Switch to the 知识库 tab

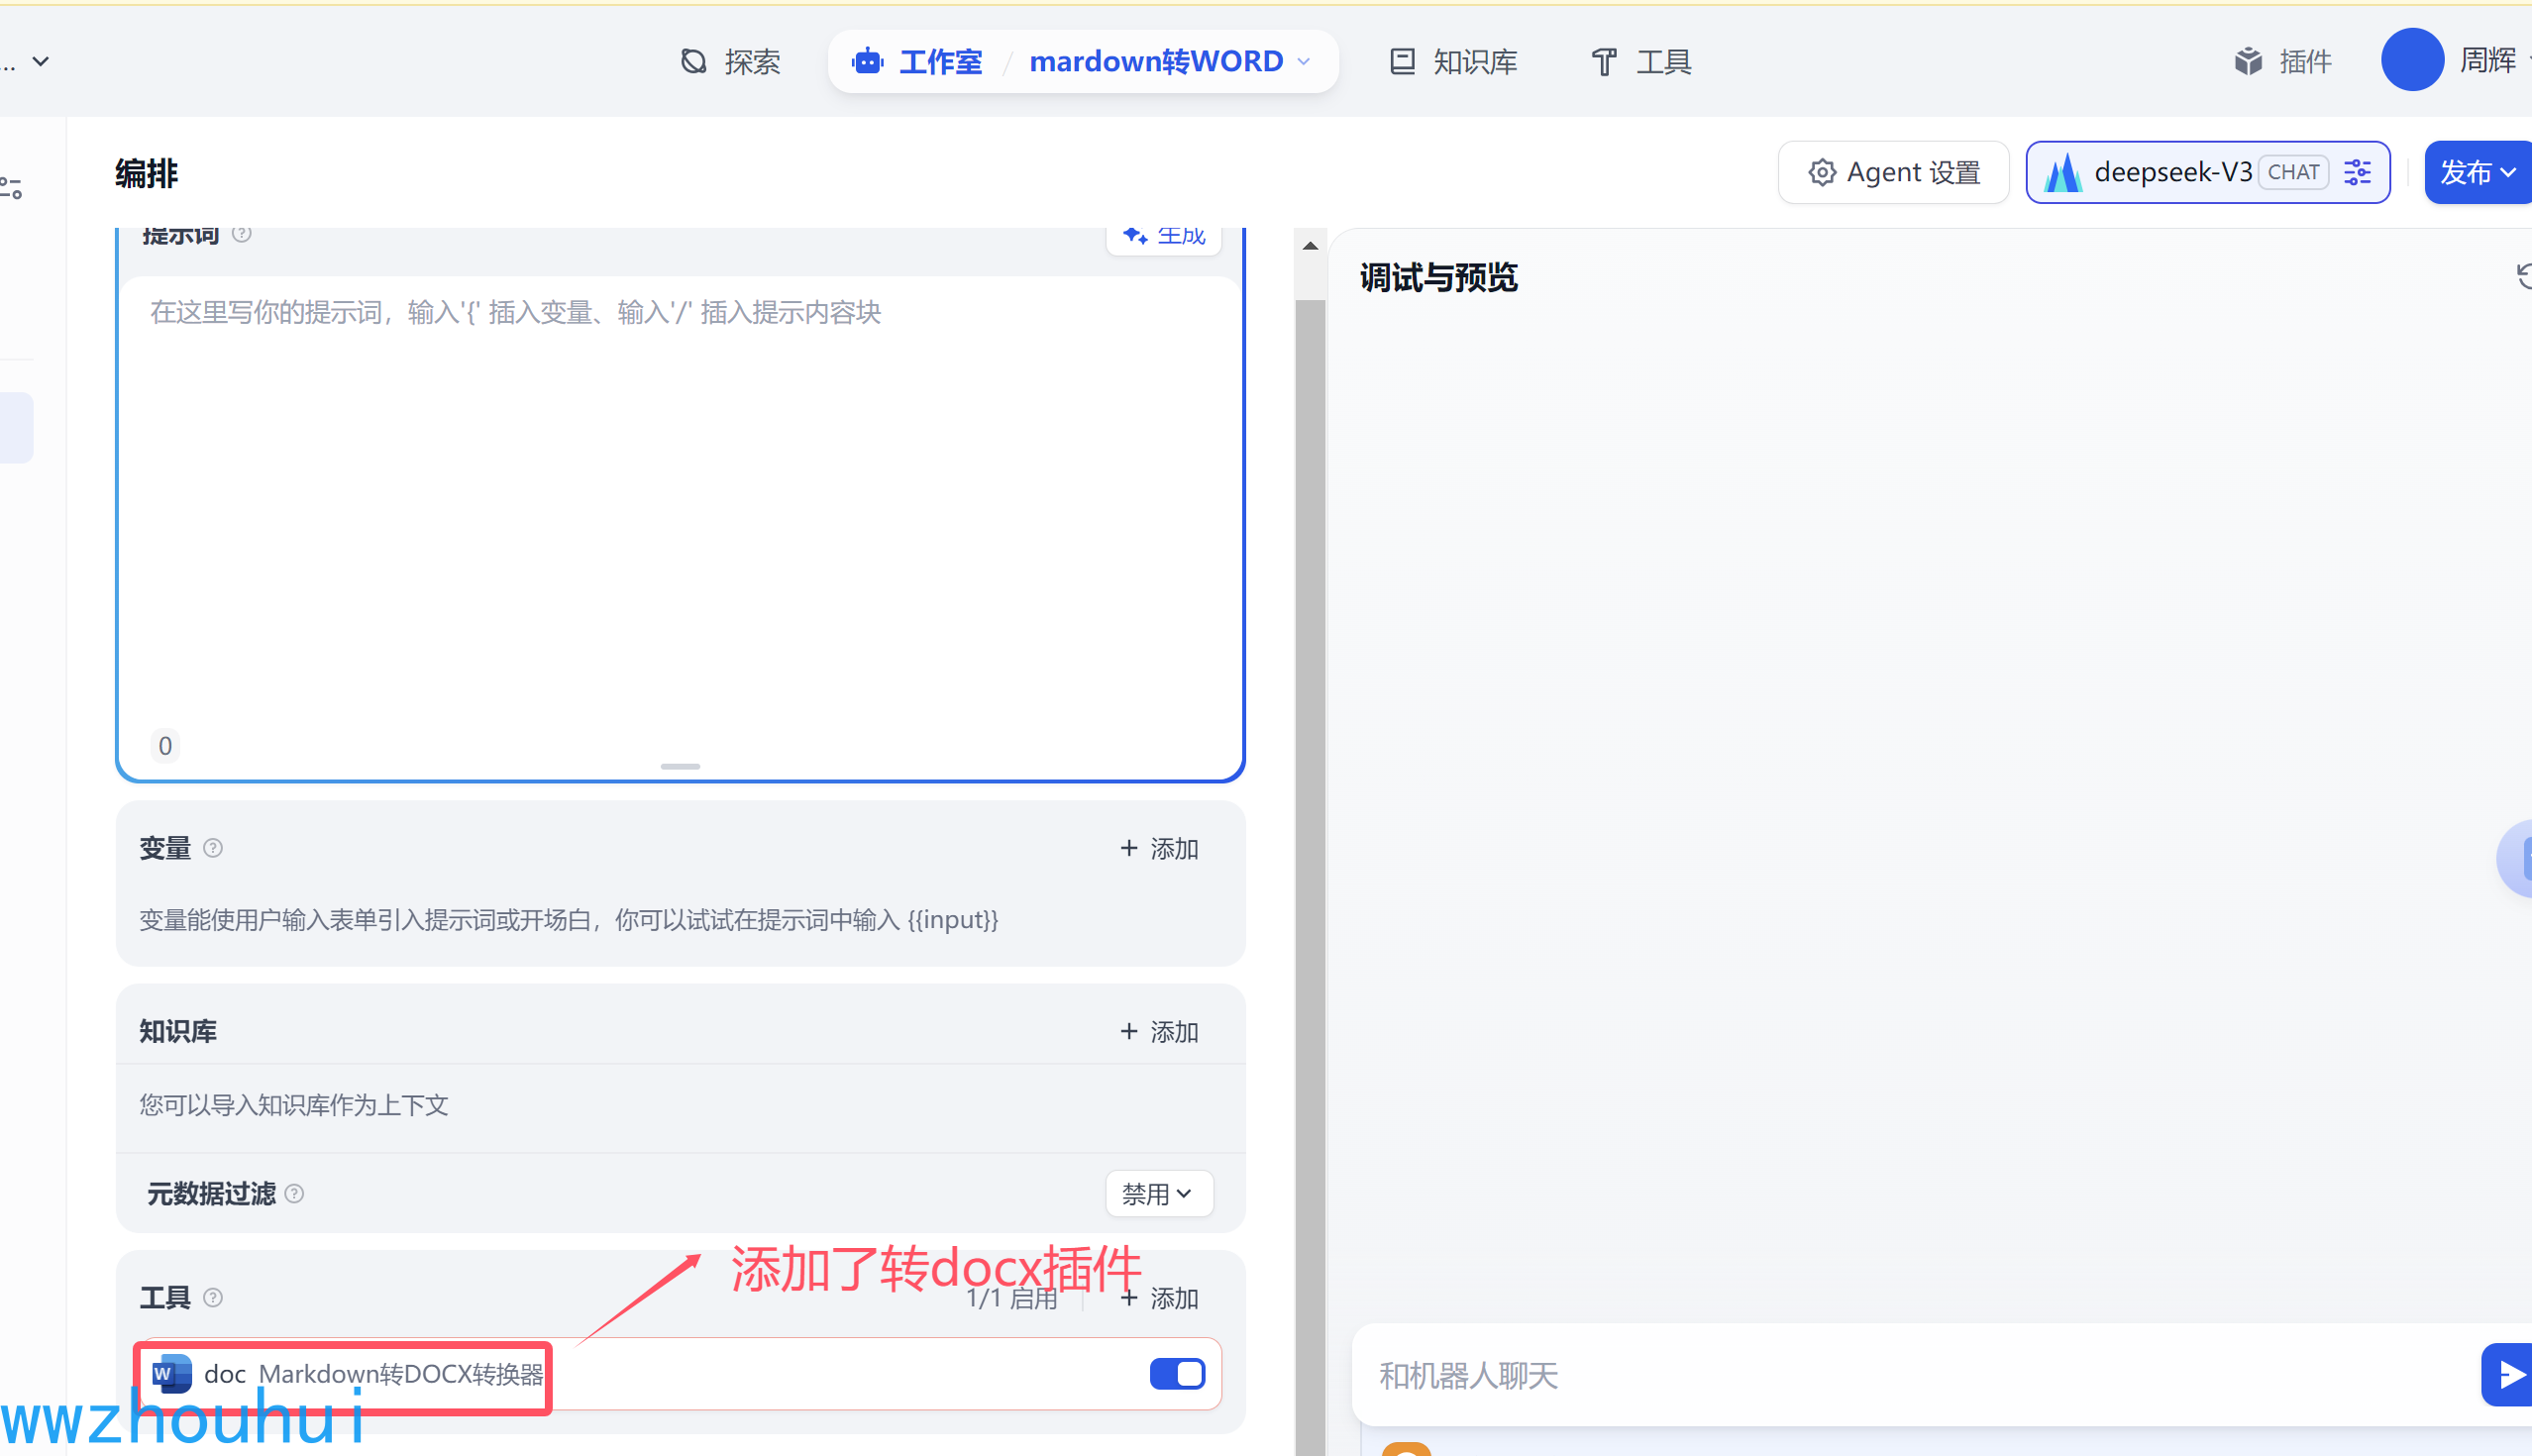point(1454,61)
